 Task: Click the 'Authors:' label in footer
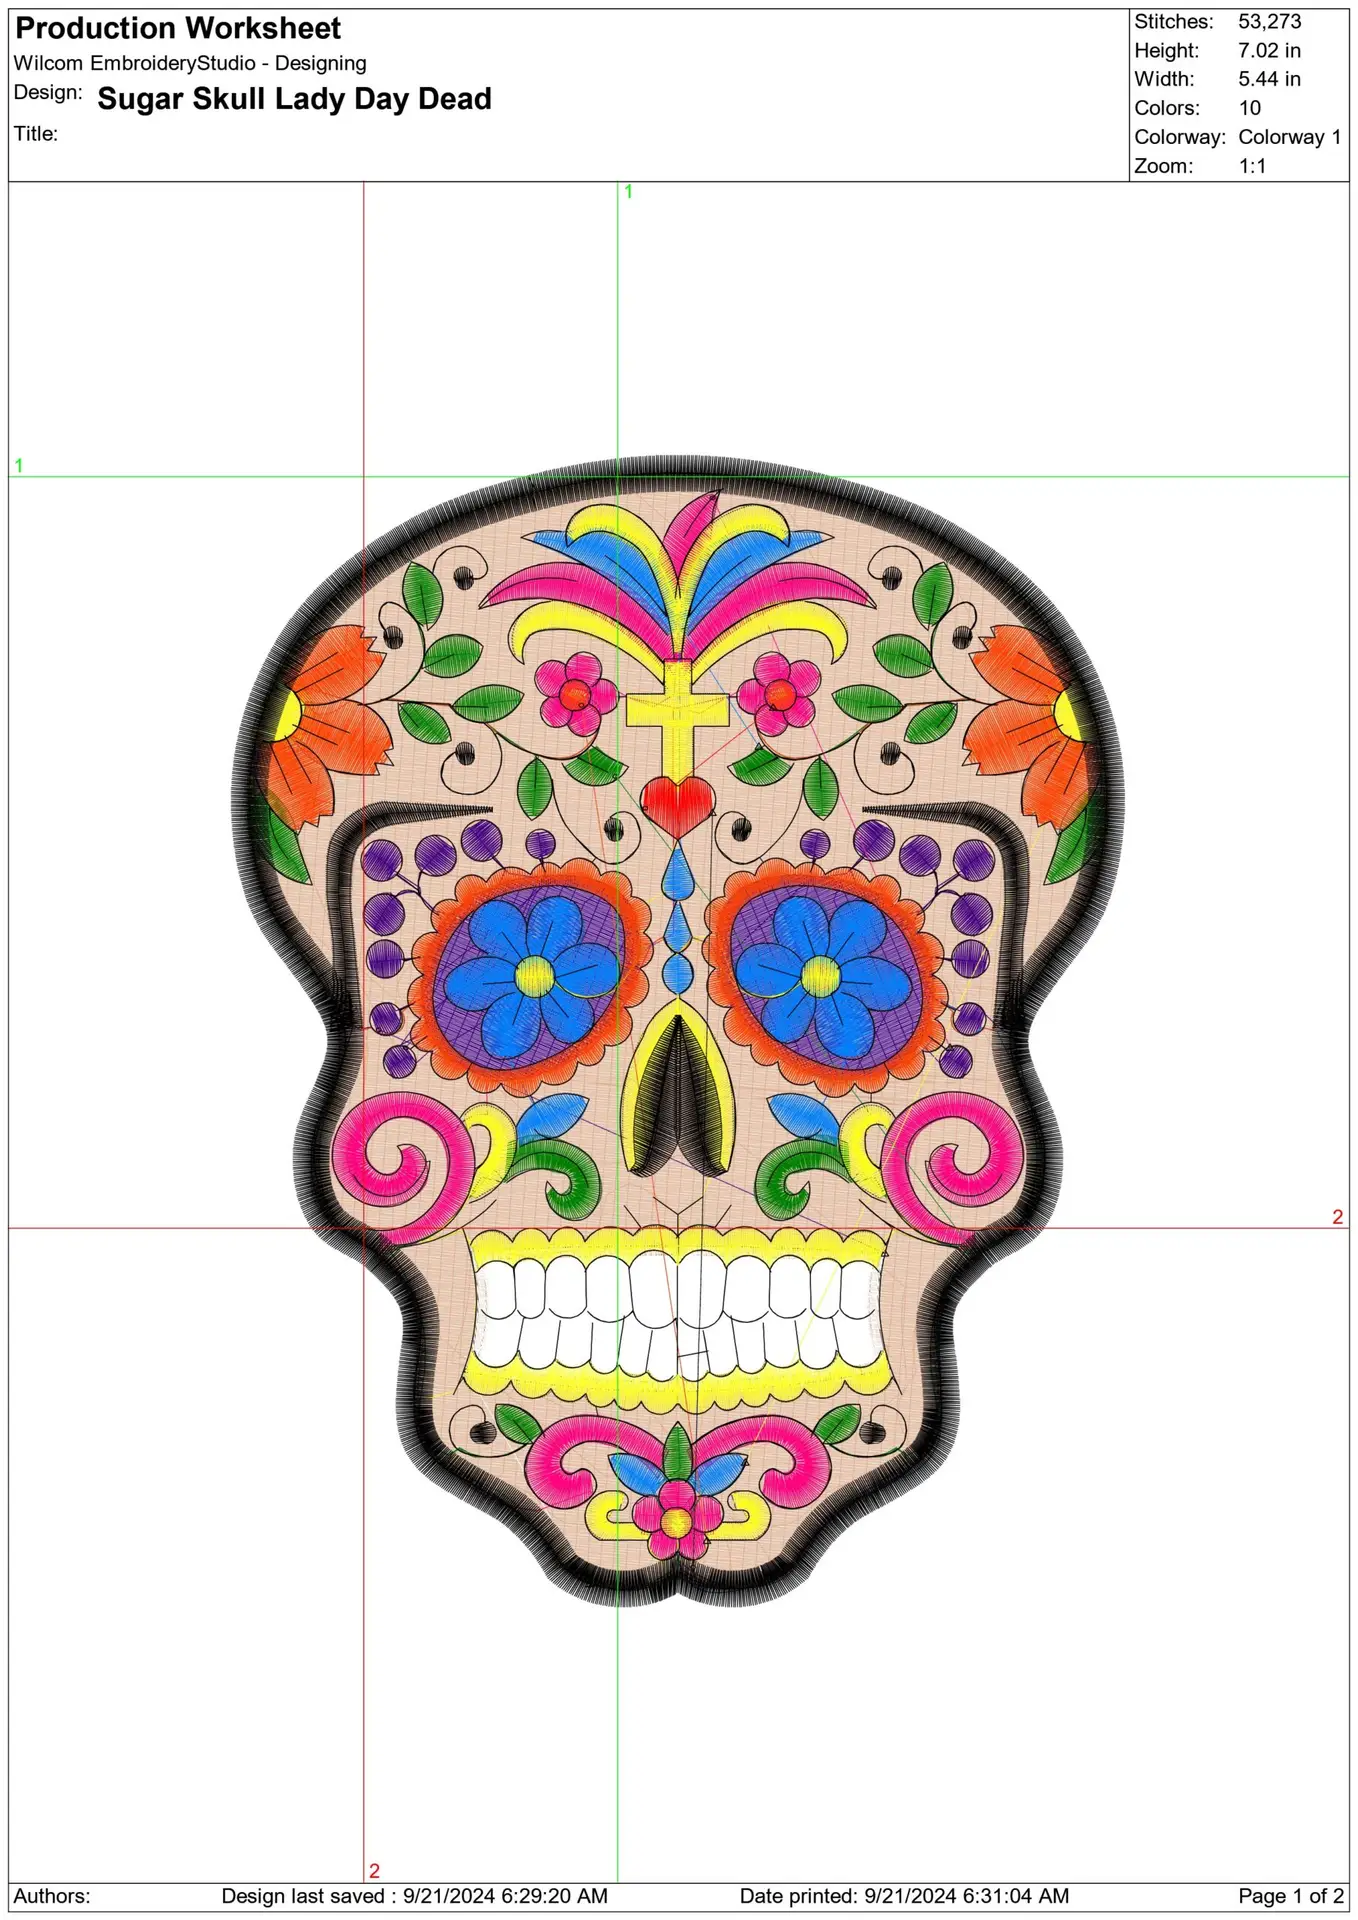(52, 1896)
